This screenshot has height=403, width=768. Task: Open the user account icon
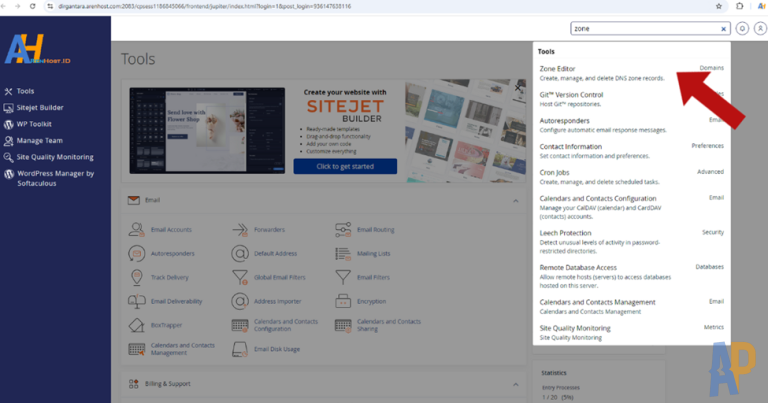coord(760,29)
